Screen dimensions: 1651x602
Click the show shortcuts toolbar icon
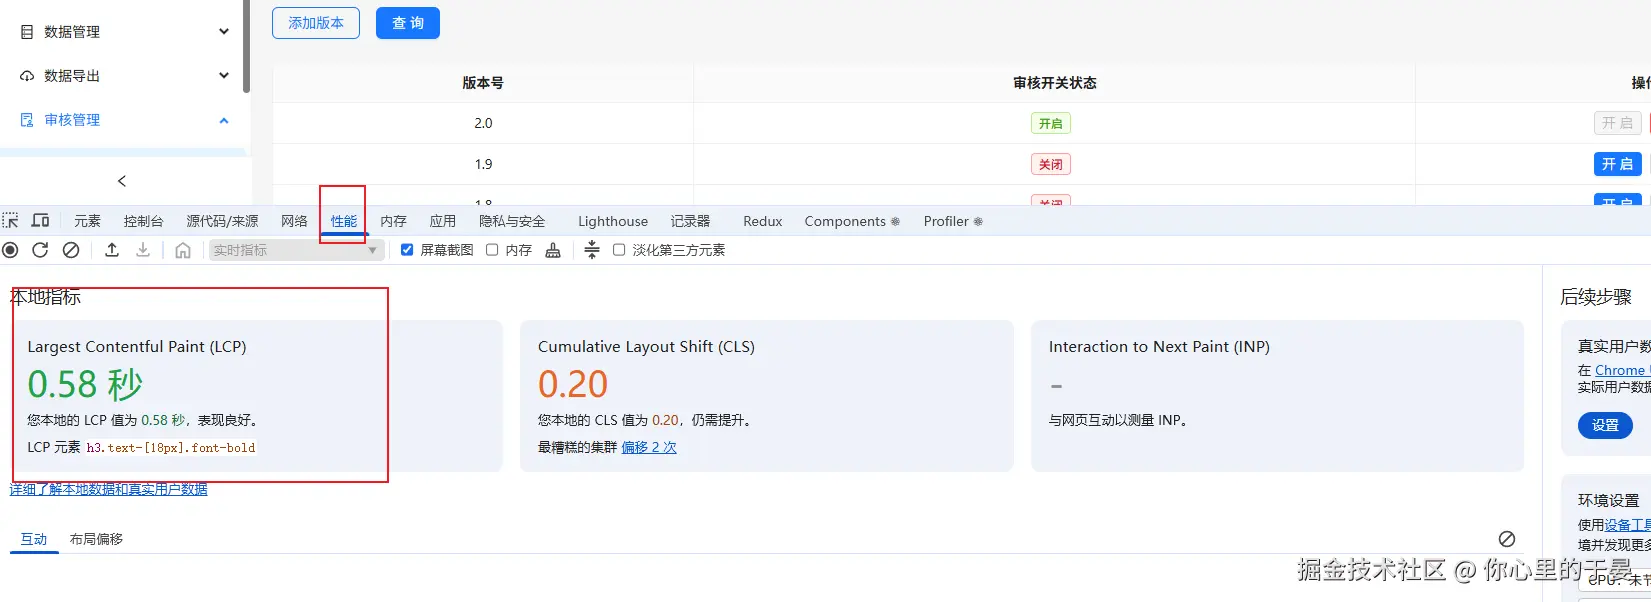point(592,250)
